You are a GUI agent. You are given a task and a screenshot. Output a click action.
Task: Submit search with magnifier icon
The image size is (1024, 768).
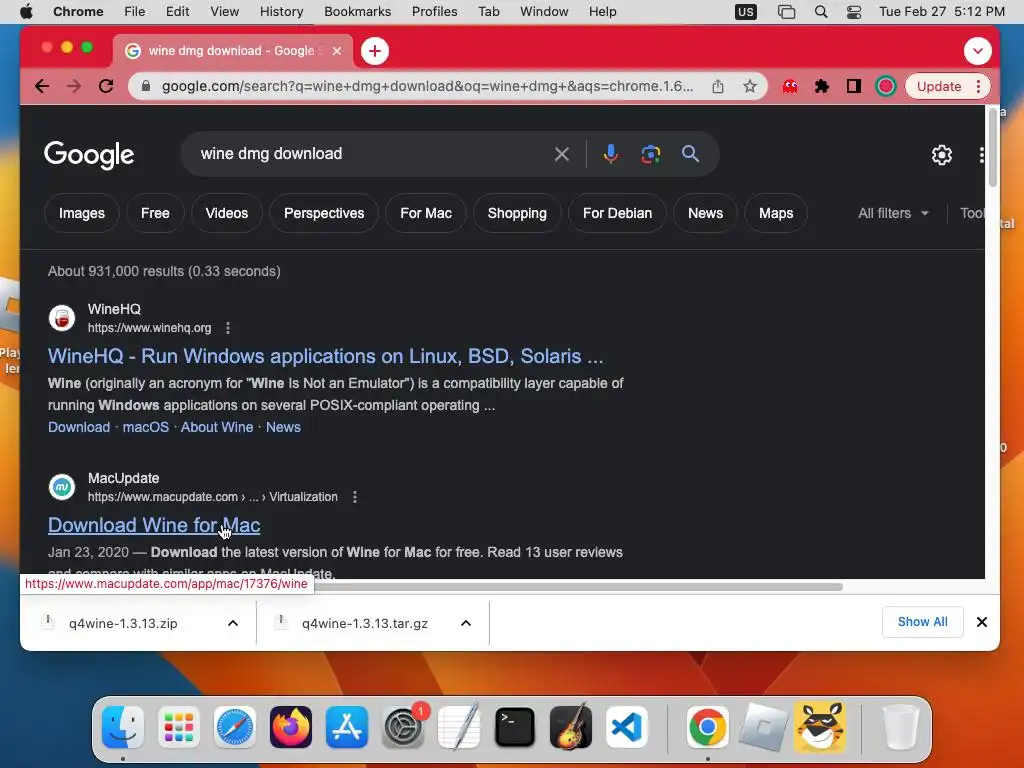[690, 154]
